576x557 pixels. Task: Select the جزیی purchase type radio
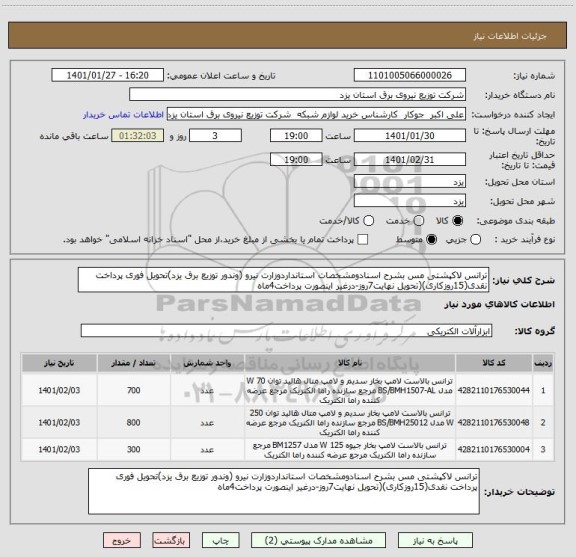(475, 240)
